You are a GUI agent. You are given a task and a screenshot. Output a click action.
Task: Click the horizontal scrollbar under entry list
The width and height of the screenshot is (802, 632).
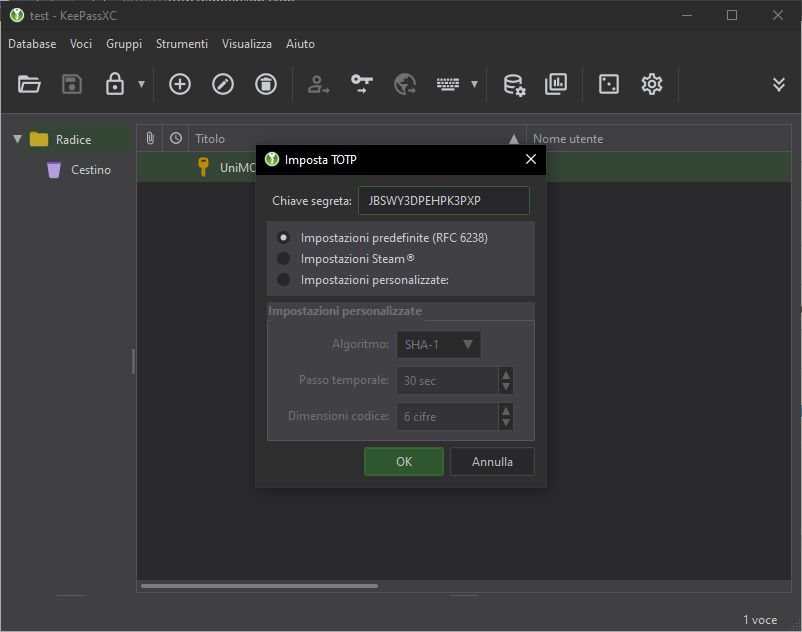coord(259,586)
